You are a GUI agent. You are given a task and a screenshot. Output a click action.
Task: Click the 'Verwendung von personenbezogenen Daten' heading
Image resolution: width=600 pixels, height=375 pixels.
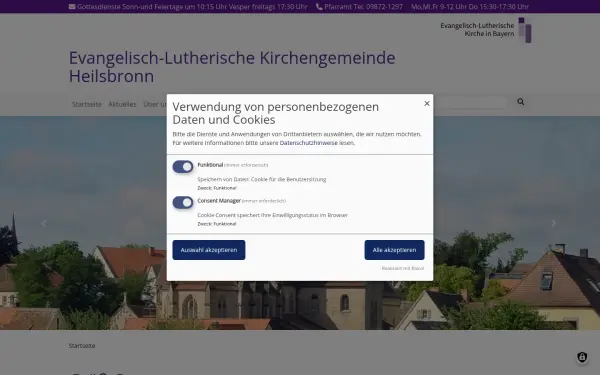coord(276,113)
